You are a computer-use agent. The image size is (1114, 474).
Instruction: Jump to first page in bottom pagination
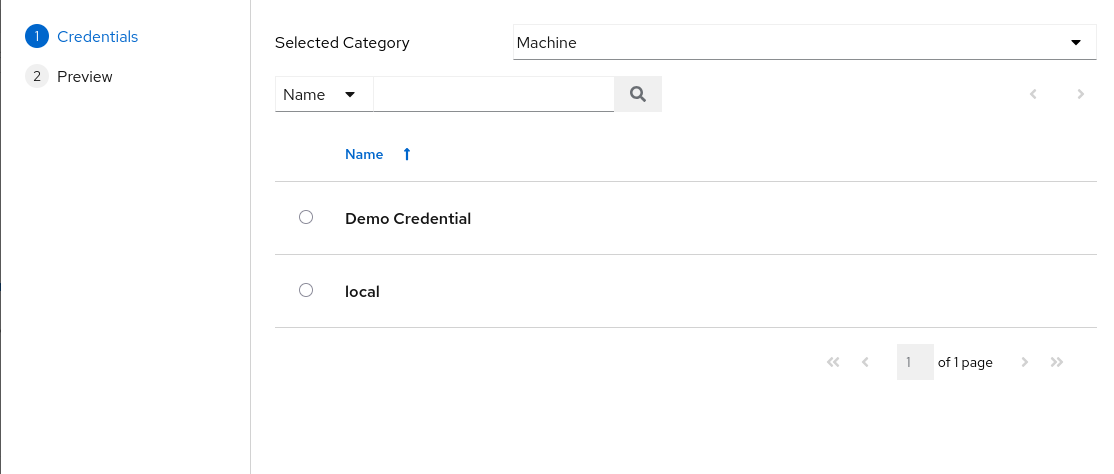click(833, 363)
